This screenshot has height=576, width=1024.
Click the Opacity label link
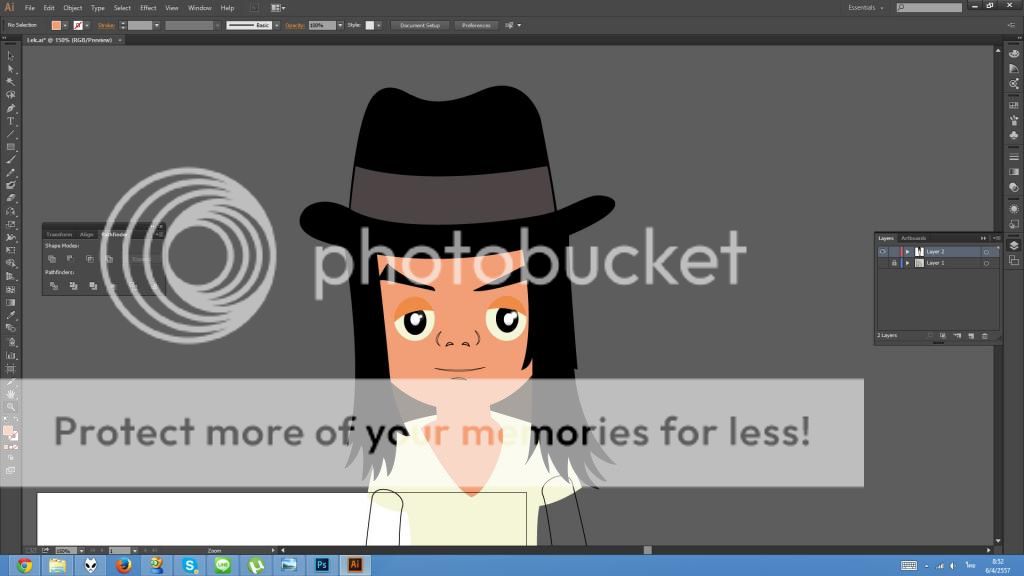pyautogui.click(x=295, y=25)
